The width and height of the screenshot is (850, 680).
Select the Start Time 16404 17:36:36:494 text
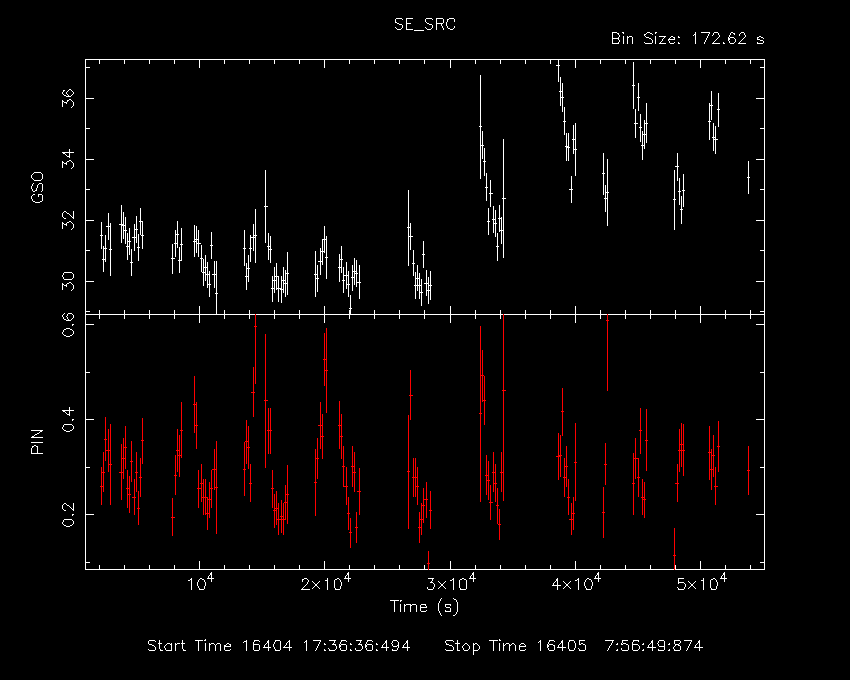pyautogui.click(x=279, y=646)
